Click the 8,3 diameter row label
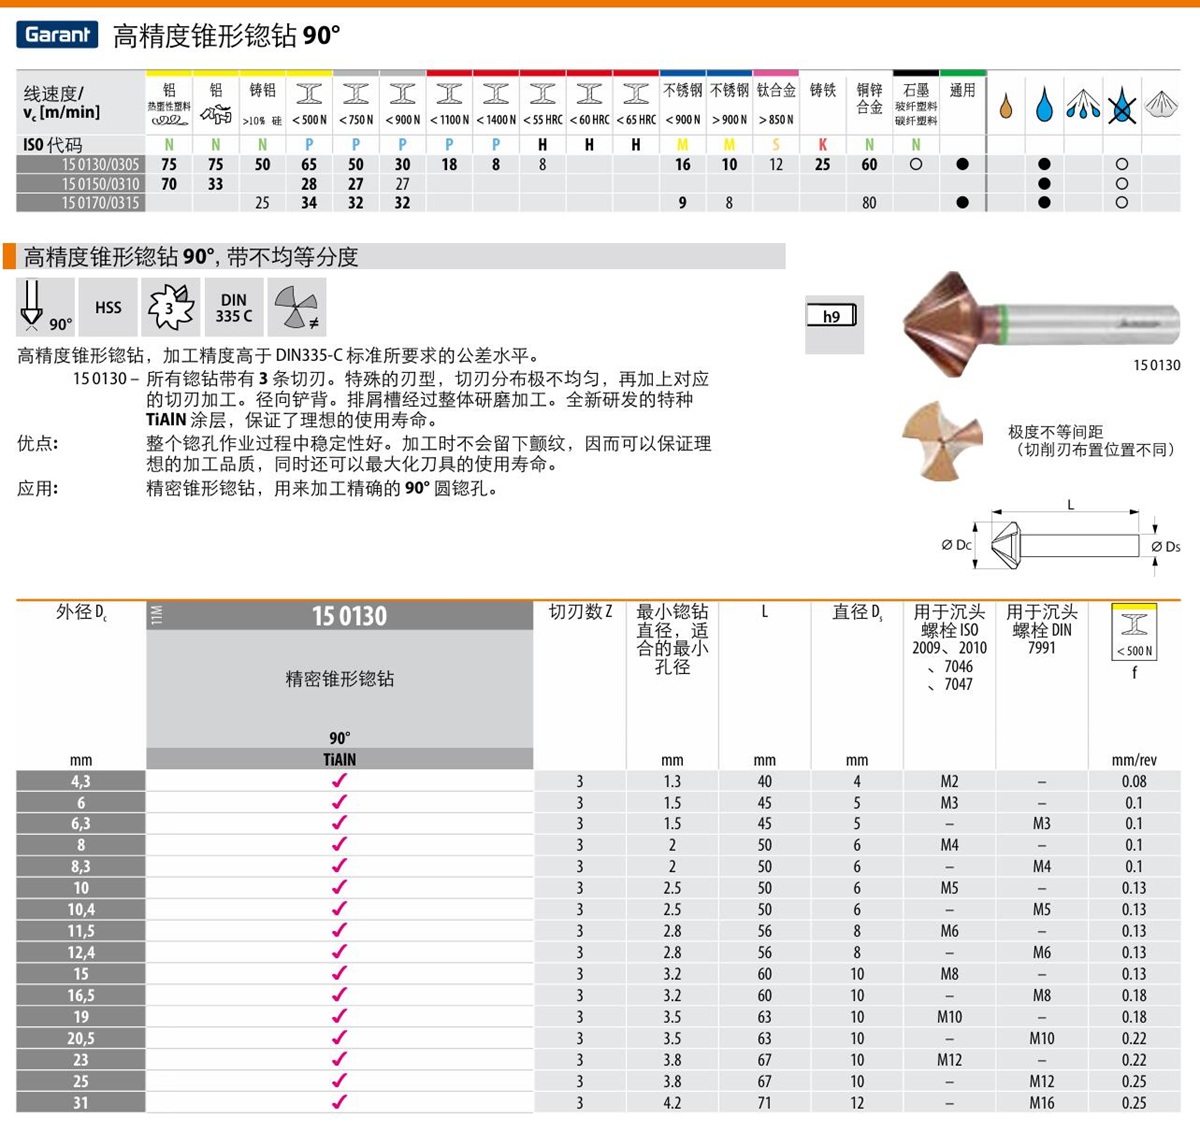This screenshot has width=1200, height=1132. coord(81,867)
